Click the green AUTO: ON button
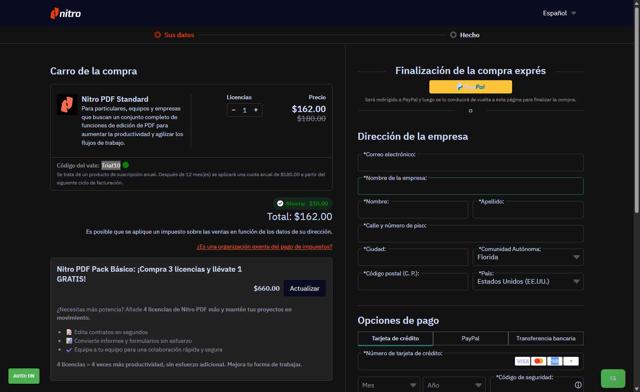This screenshot has height=392, width=640. click(24, 376)
